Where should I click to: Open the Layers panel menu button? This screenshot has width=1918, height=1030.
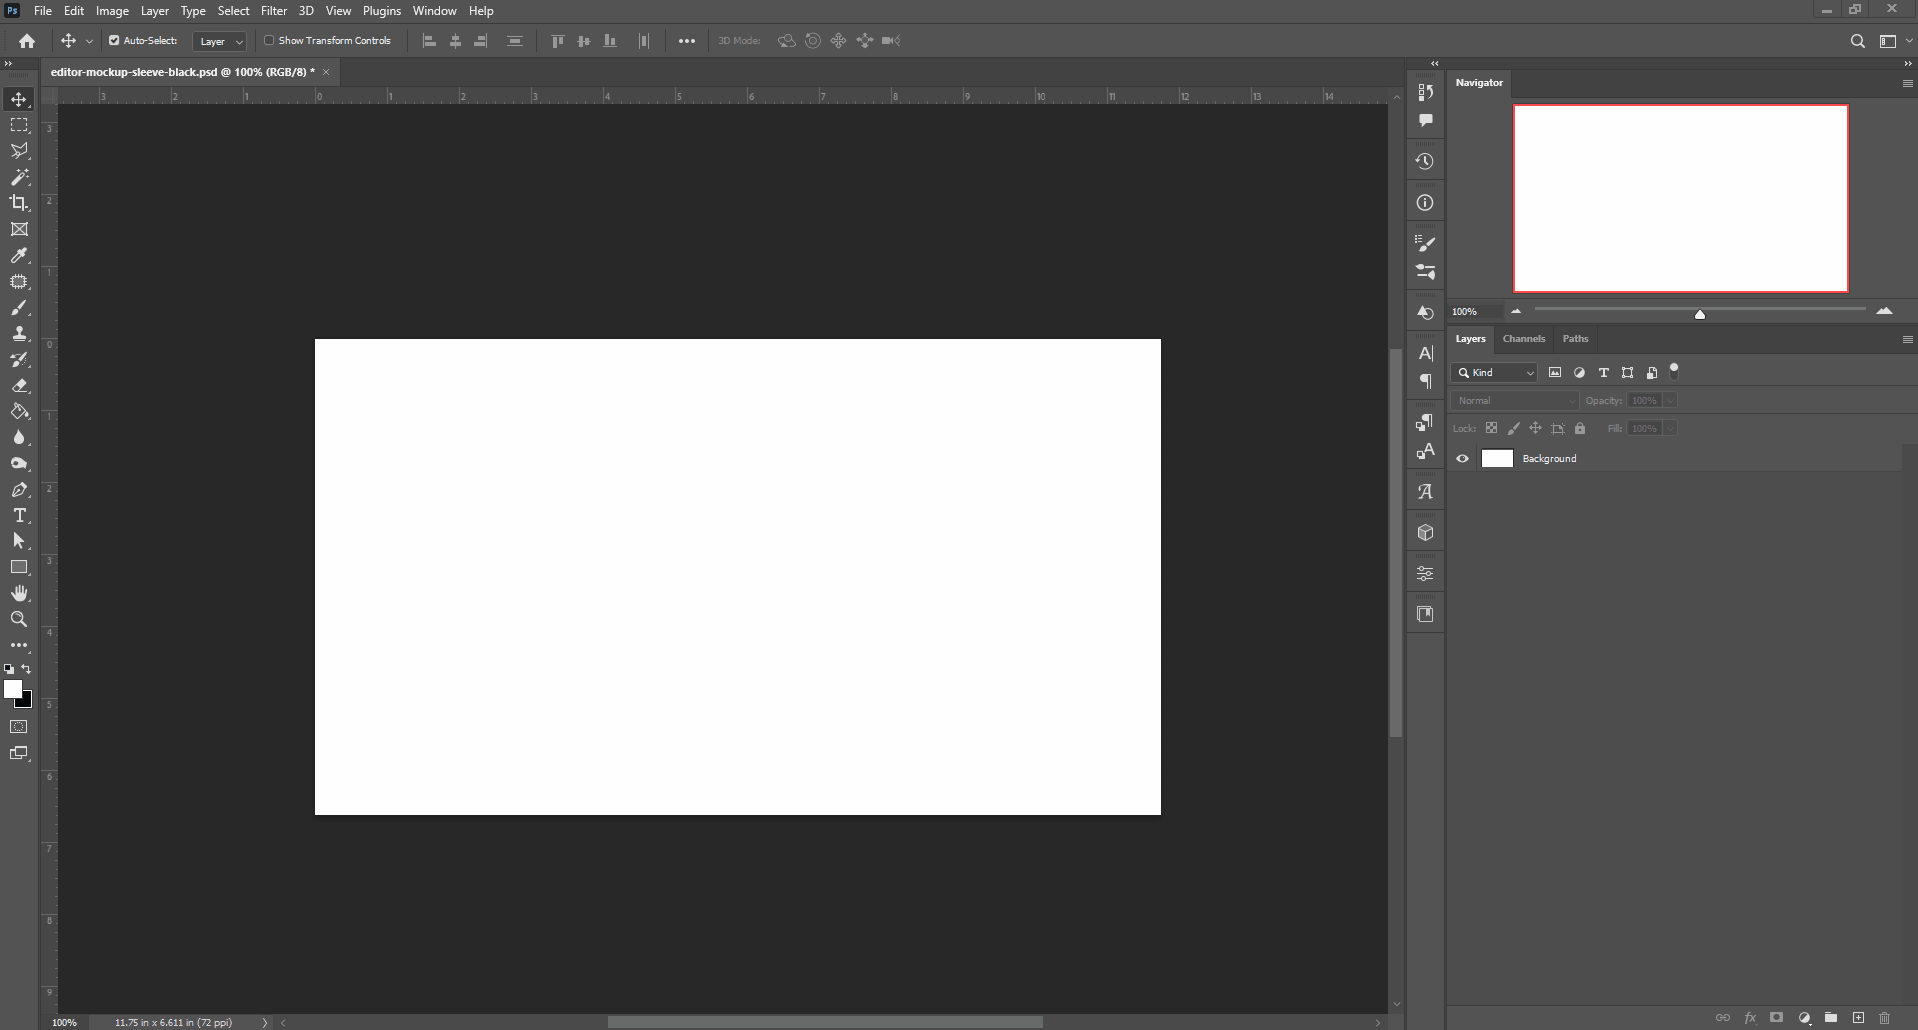(1906, 340)
